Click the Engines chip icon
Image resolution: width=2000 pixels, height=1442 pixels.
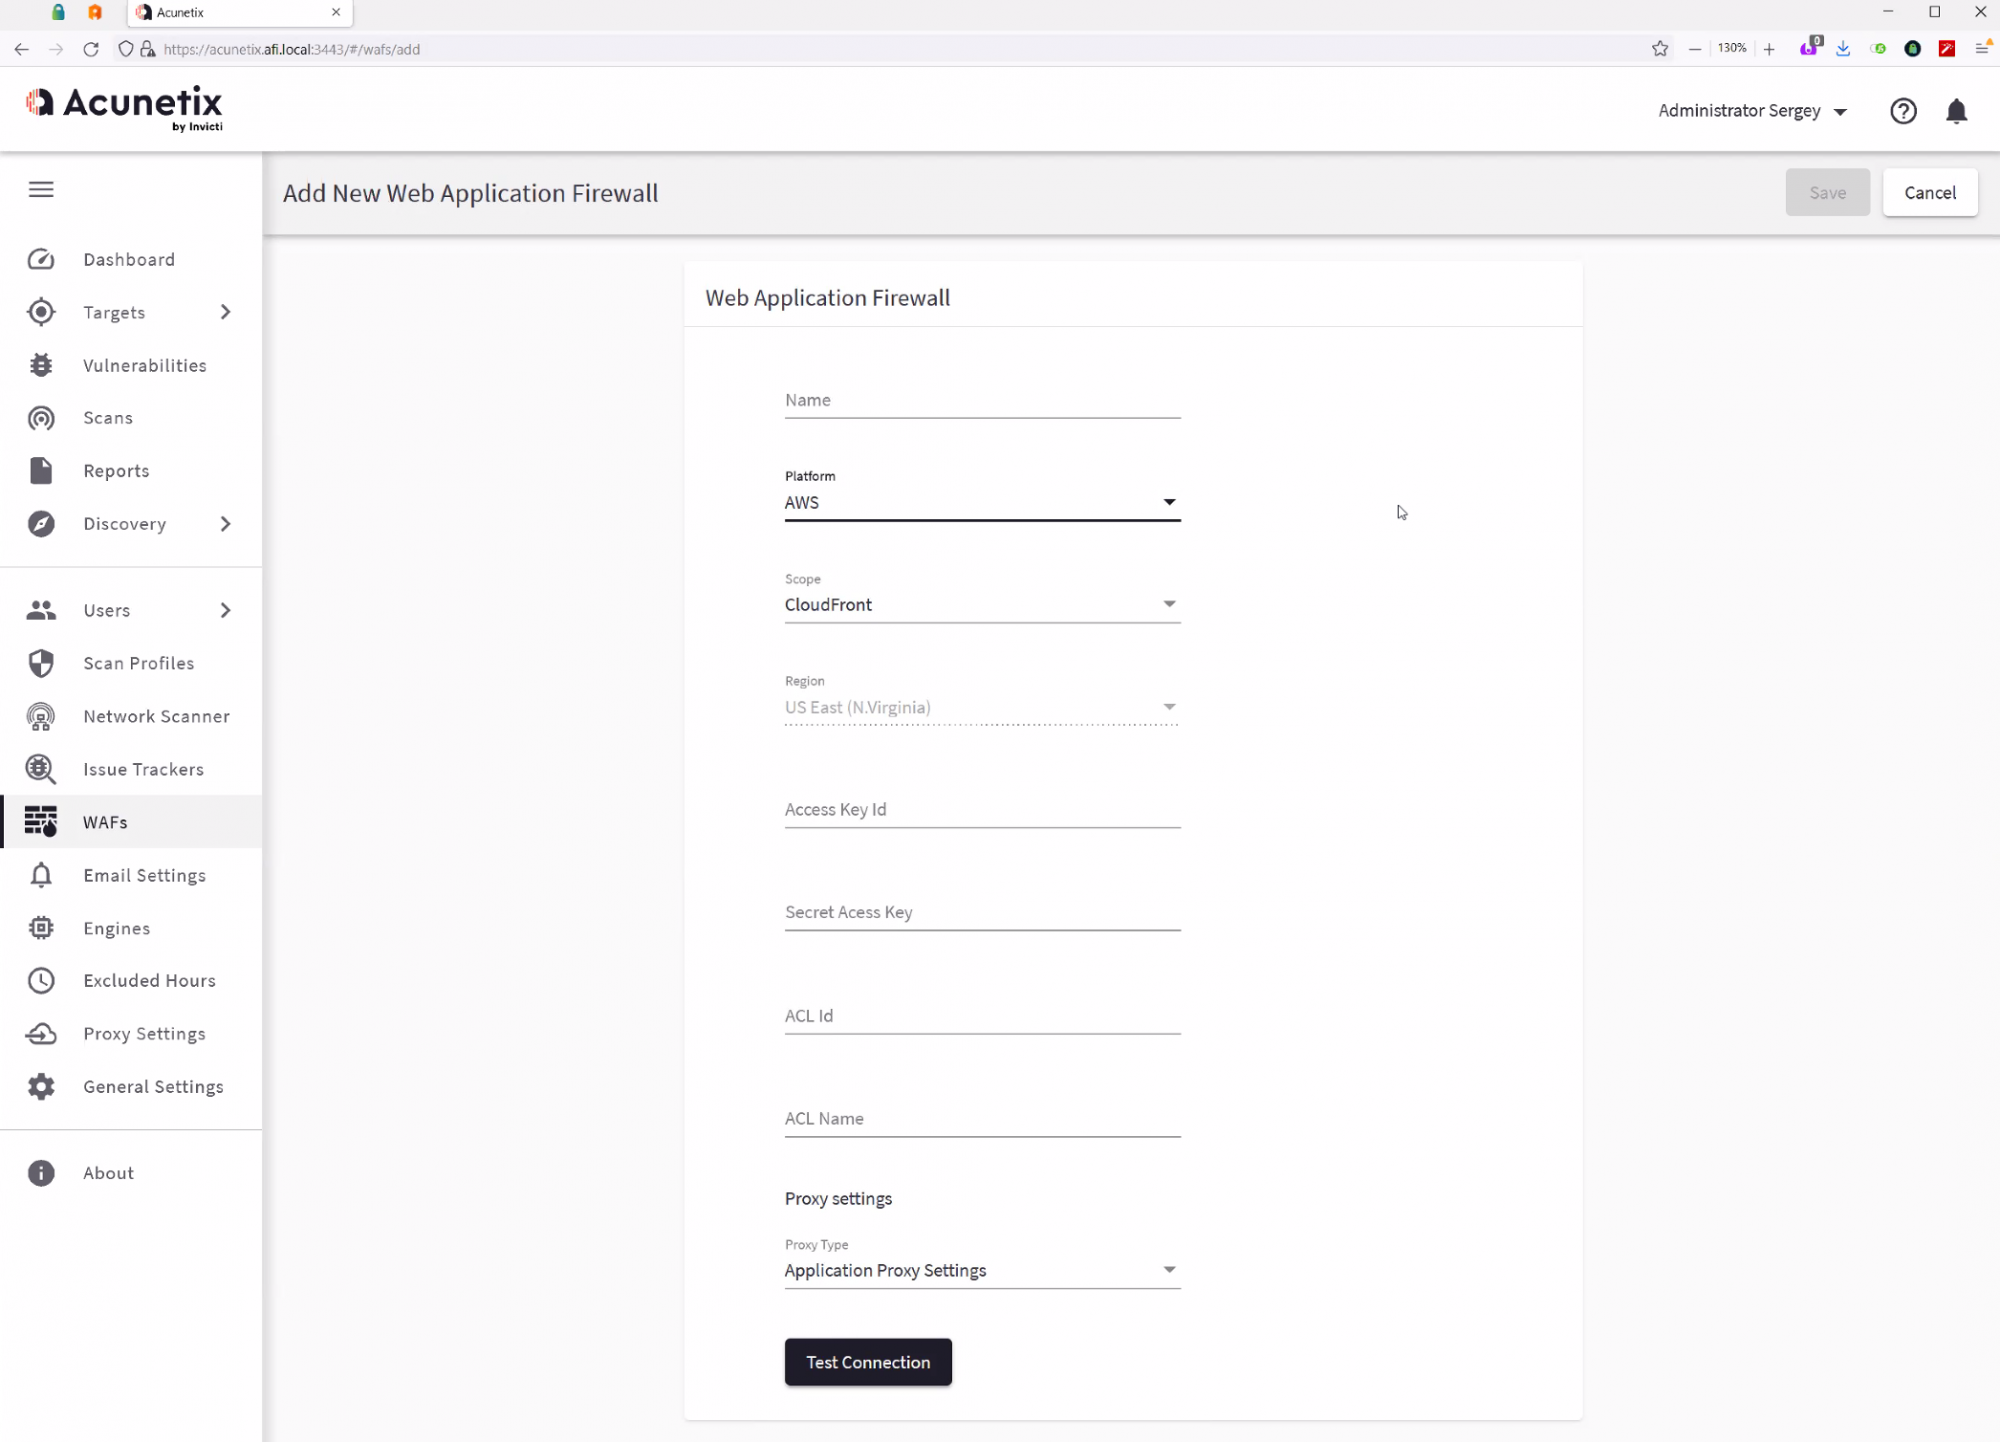[41, 928]
